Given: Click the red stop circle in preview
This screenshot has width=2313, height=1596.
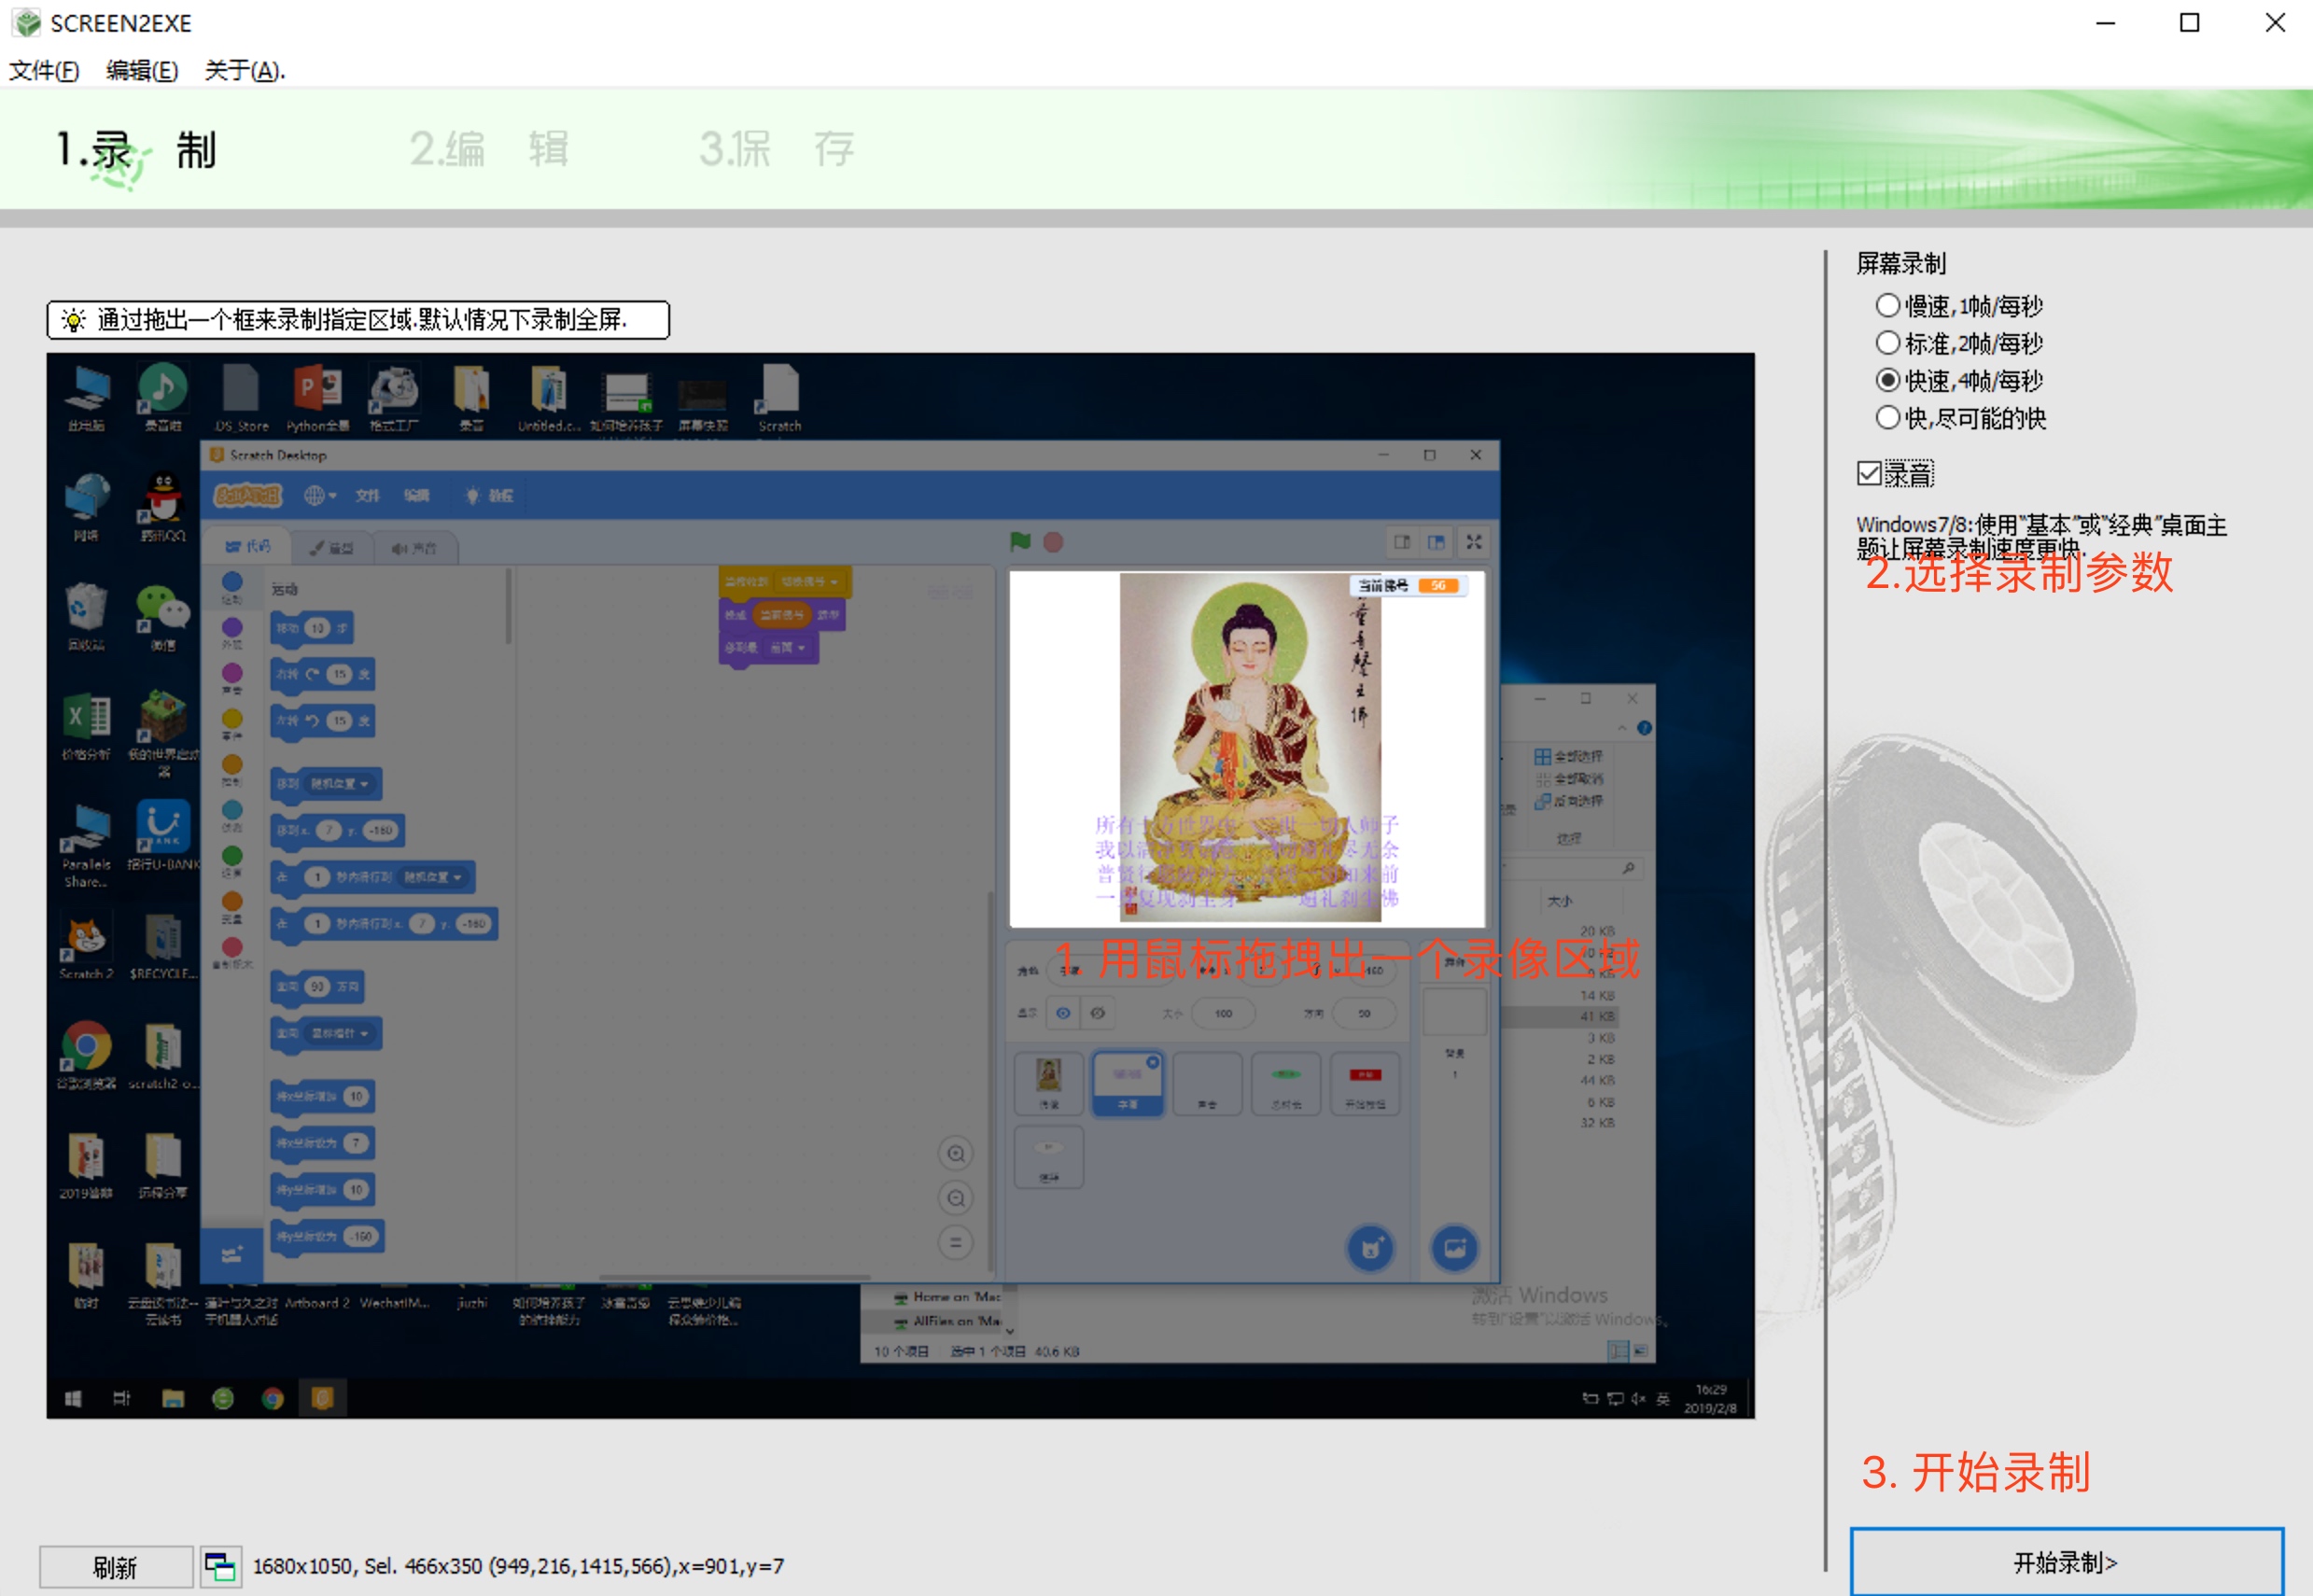Looking at the screenshot, I should [1053, 542].
